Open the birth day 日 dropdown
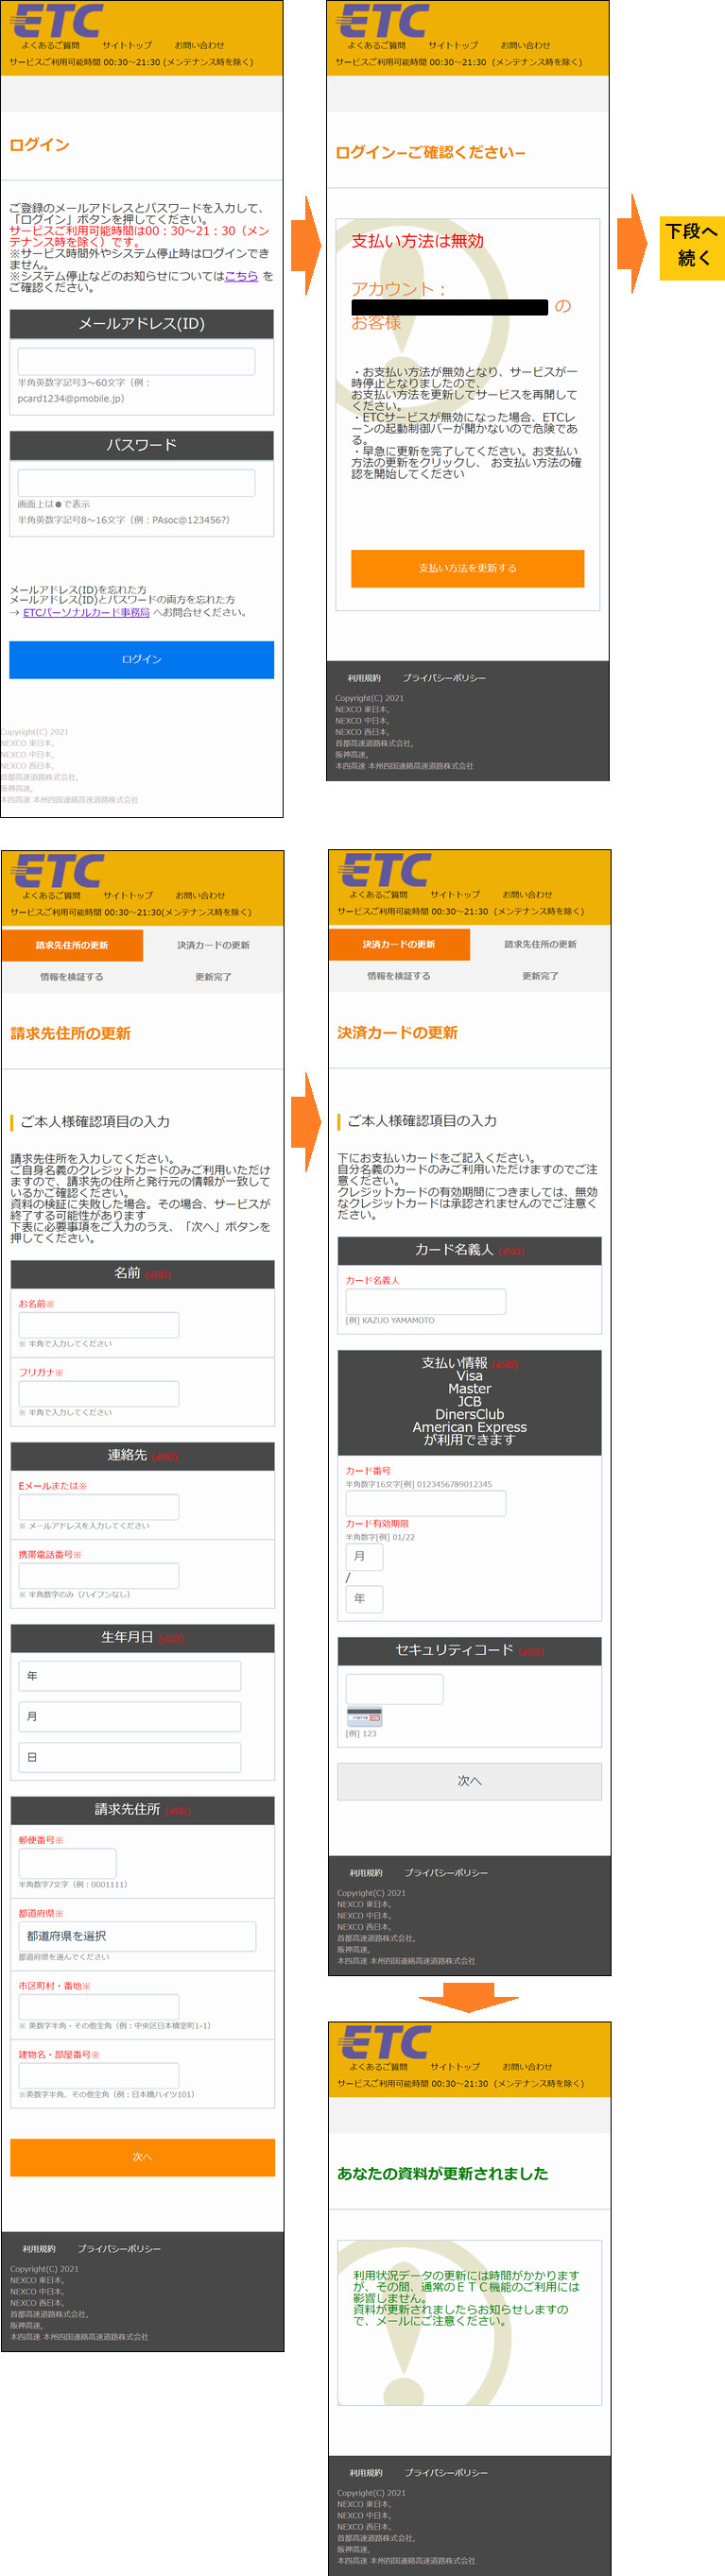Image resolution: width=725 pixels, height=2576 pixels. point(129,1757)
